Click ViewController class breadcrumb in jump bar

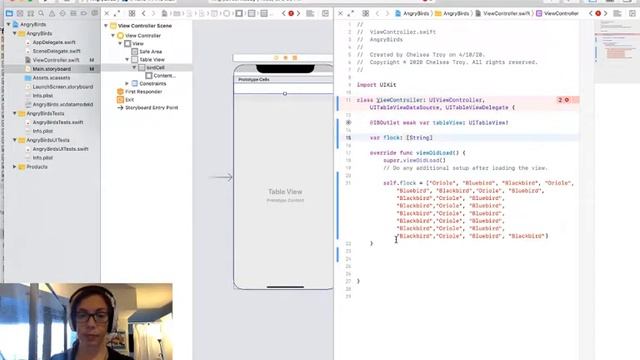558,13
